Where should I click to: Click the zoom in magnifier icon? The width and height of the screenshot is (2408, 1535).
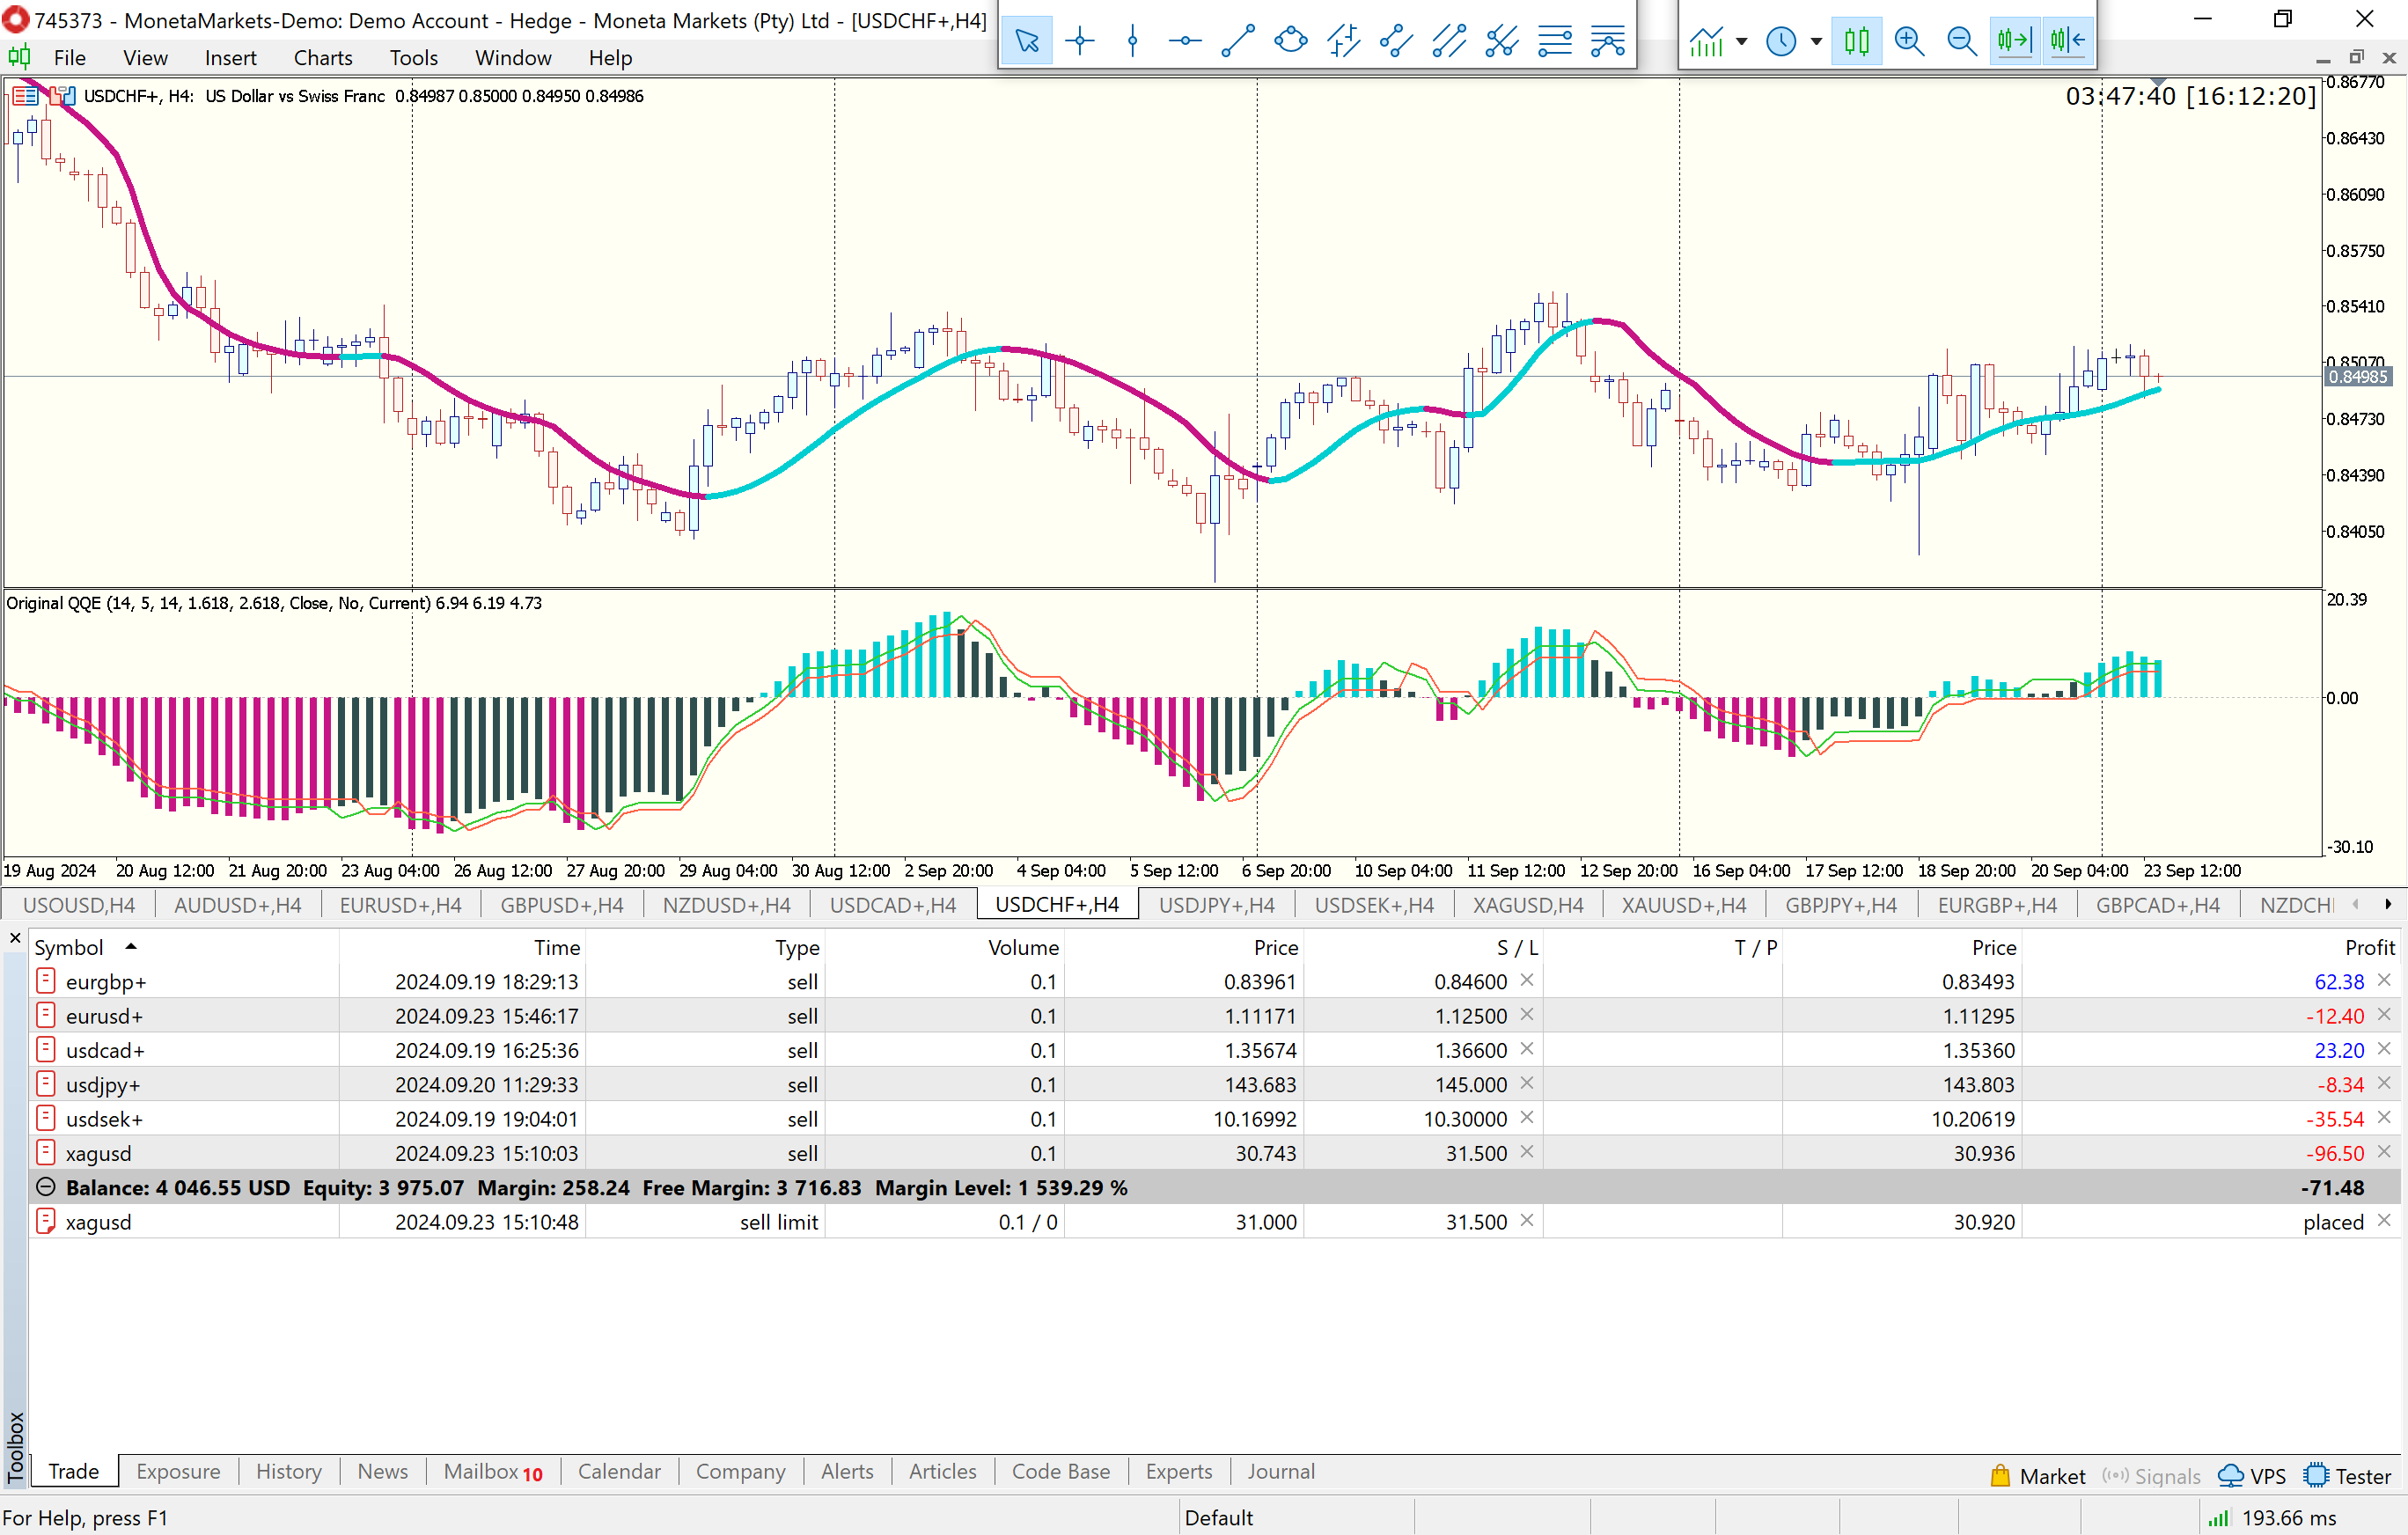pos(1909,41)
